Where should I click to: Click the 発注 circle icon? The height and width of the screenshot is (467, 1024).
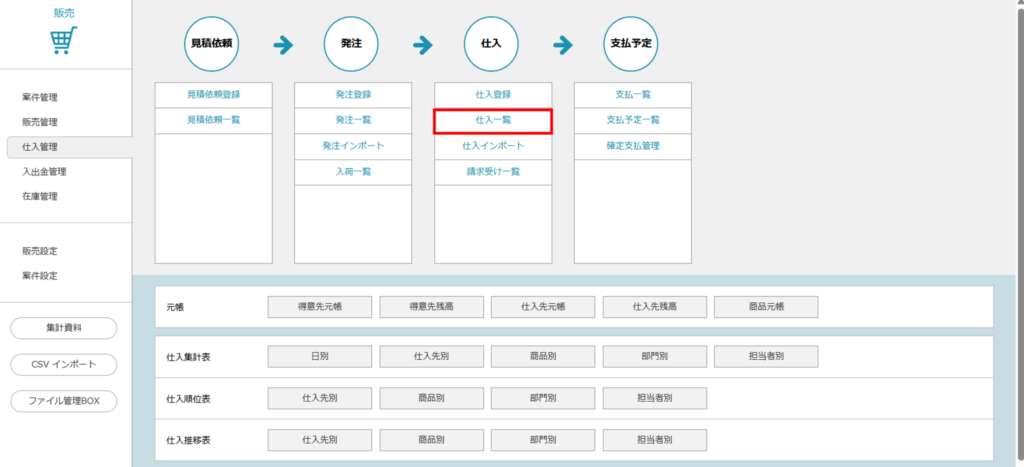pyautogui.click(x=352, y=45)
